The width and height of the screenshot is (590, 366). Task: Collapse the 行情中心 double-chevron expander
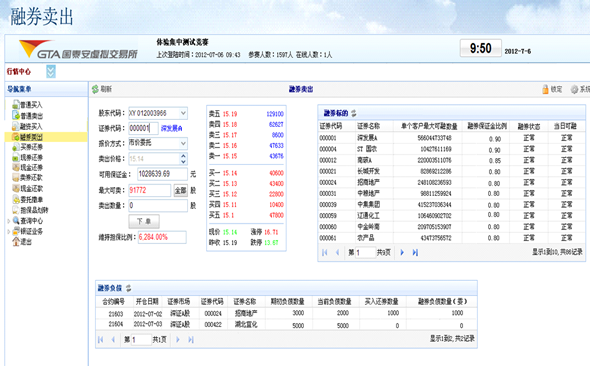tap(51, 71)
